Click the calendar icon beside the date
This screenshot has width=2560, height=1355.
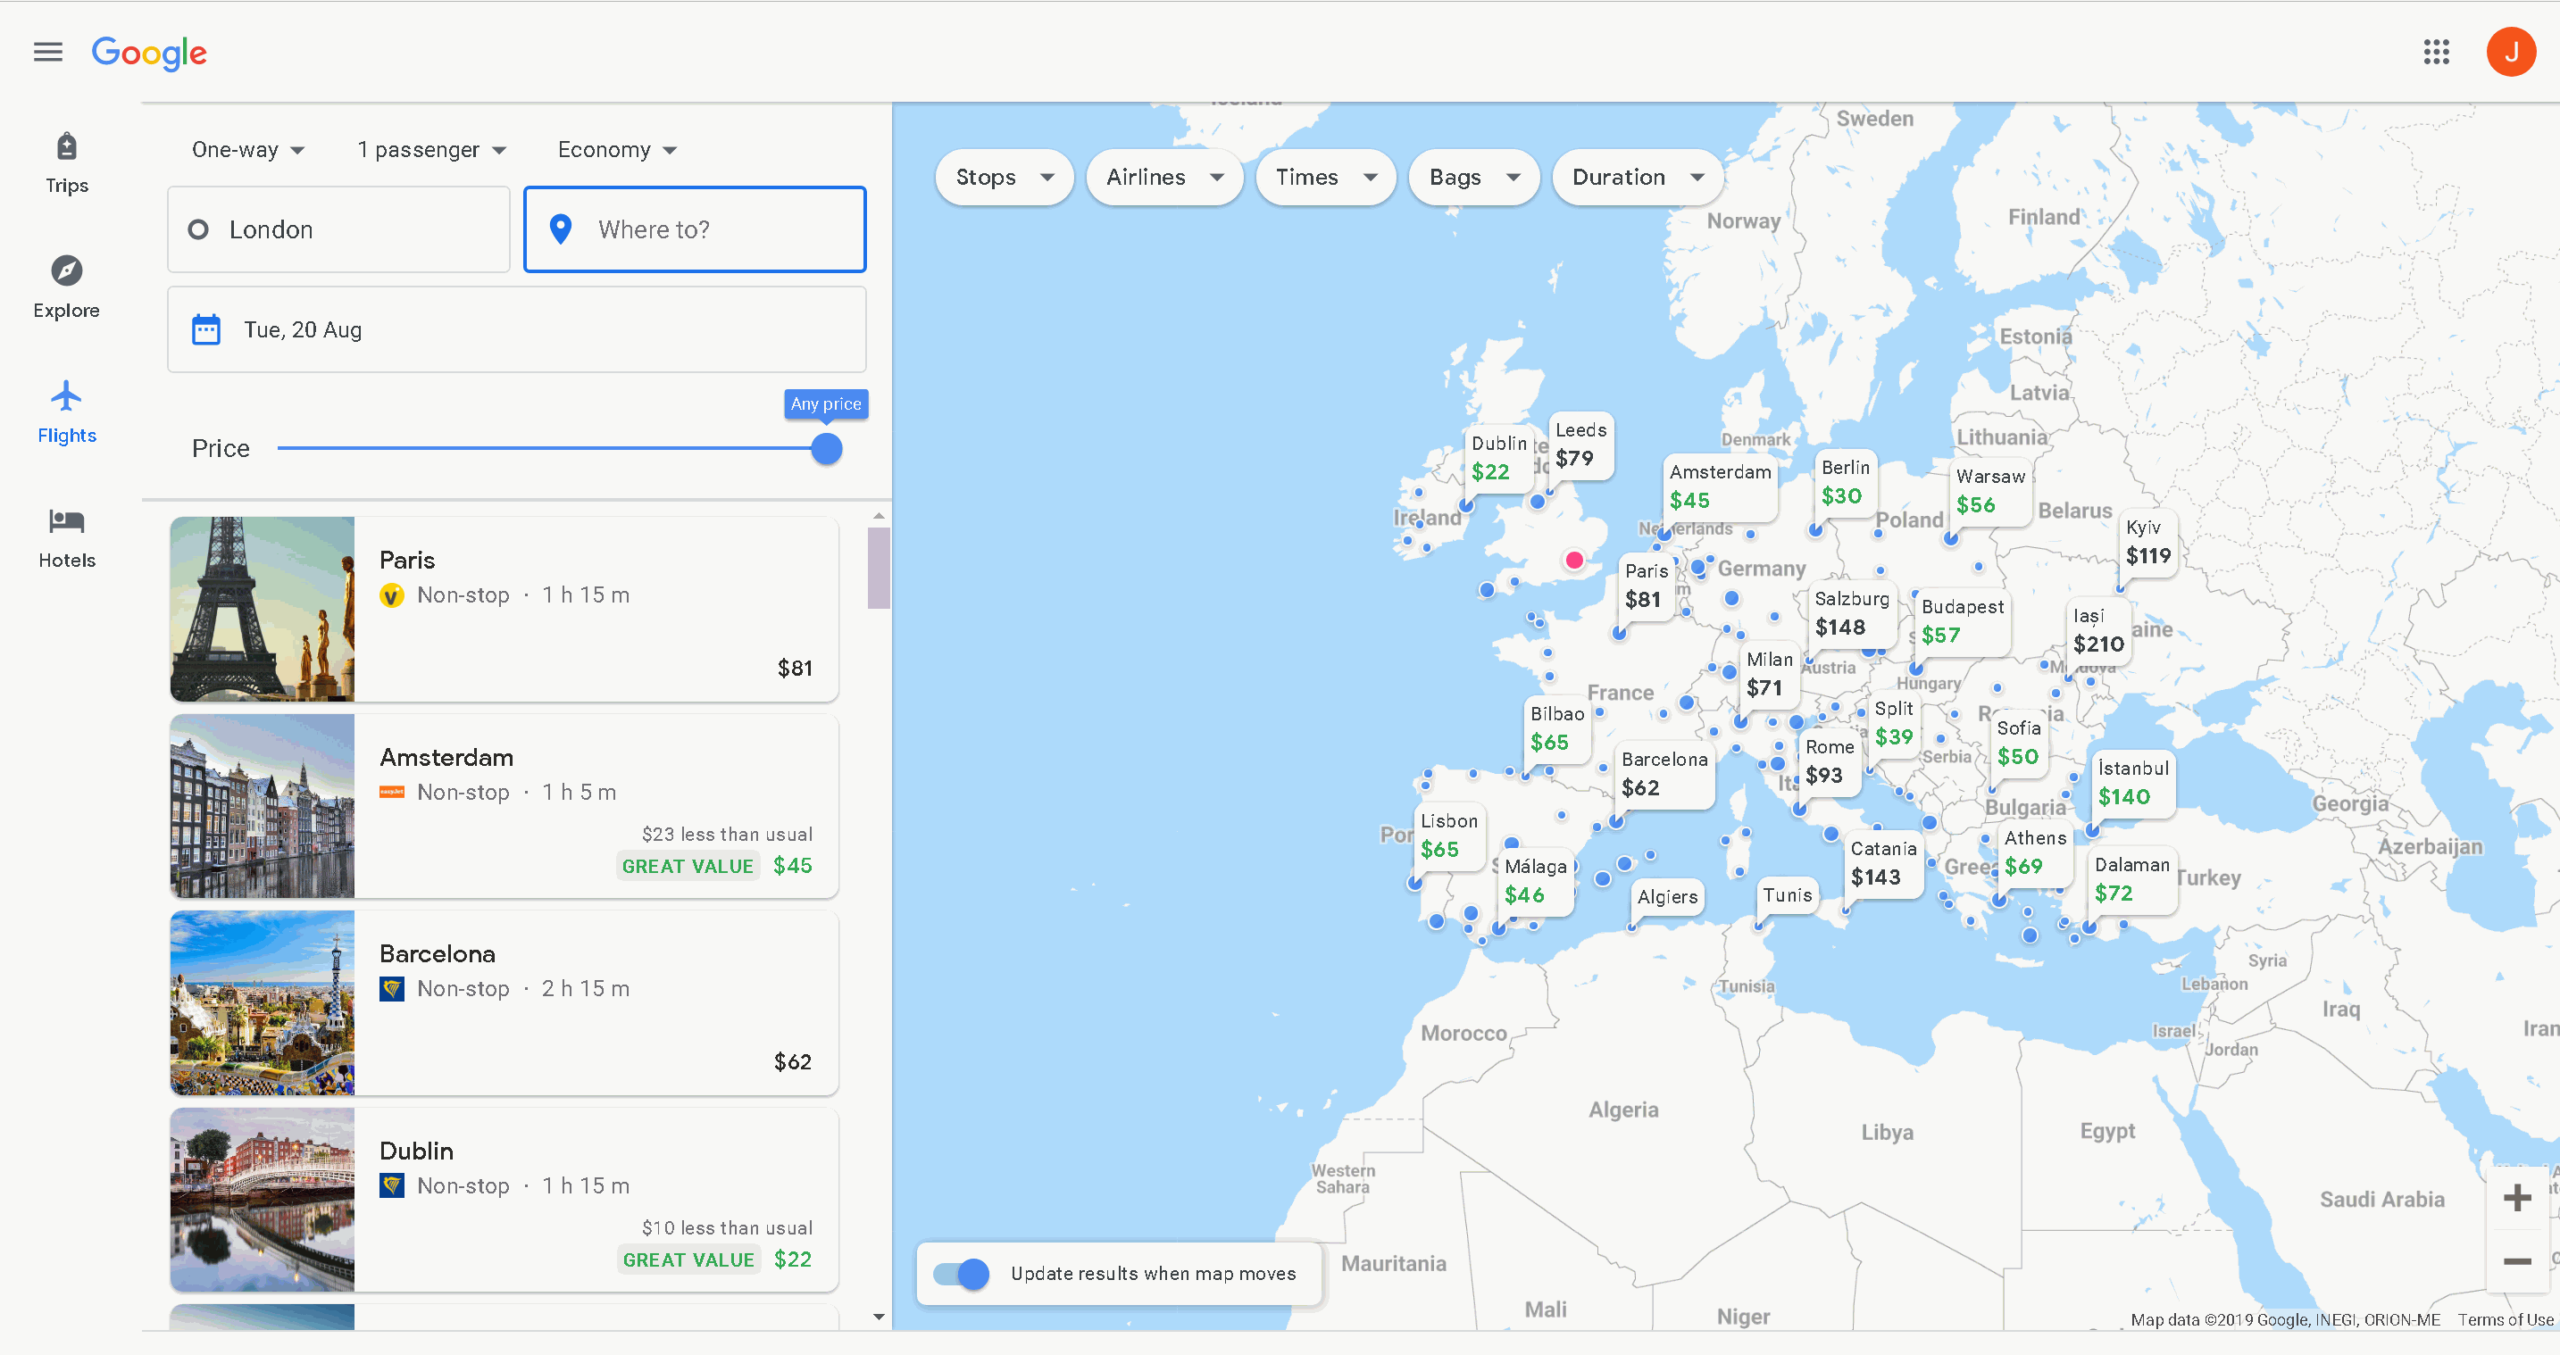tap(206, 328)
